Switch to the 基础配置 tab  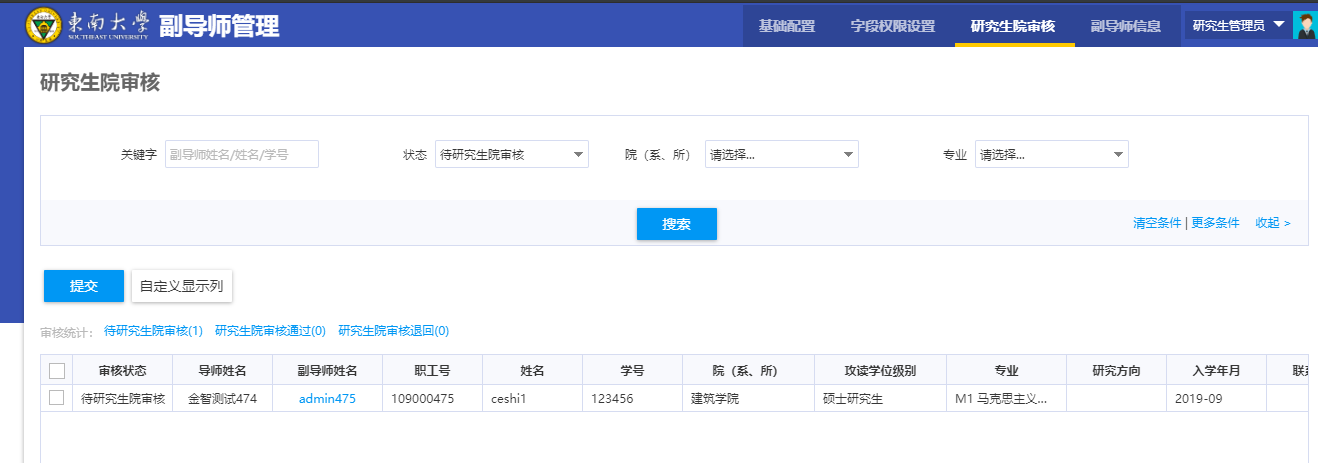pyautogui.click(x=786, y=26)
